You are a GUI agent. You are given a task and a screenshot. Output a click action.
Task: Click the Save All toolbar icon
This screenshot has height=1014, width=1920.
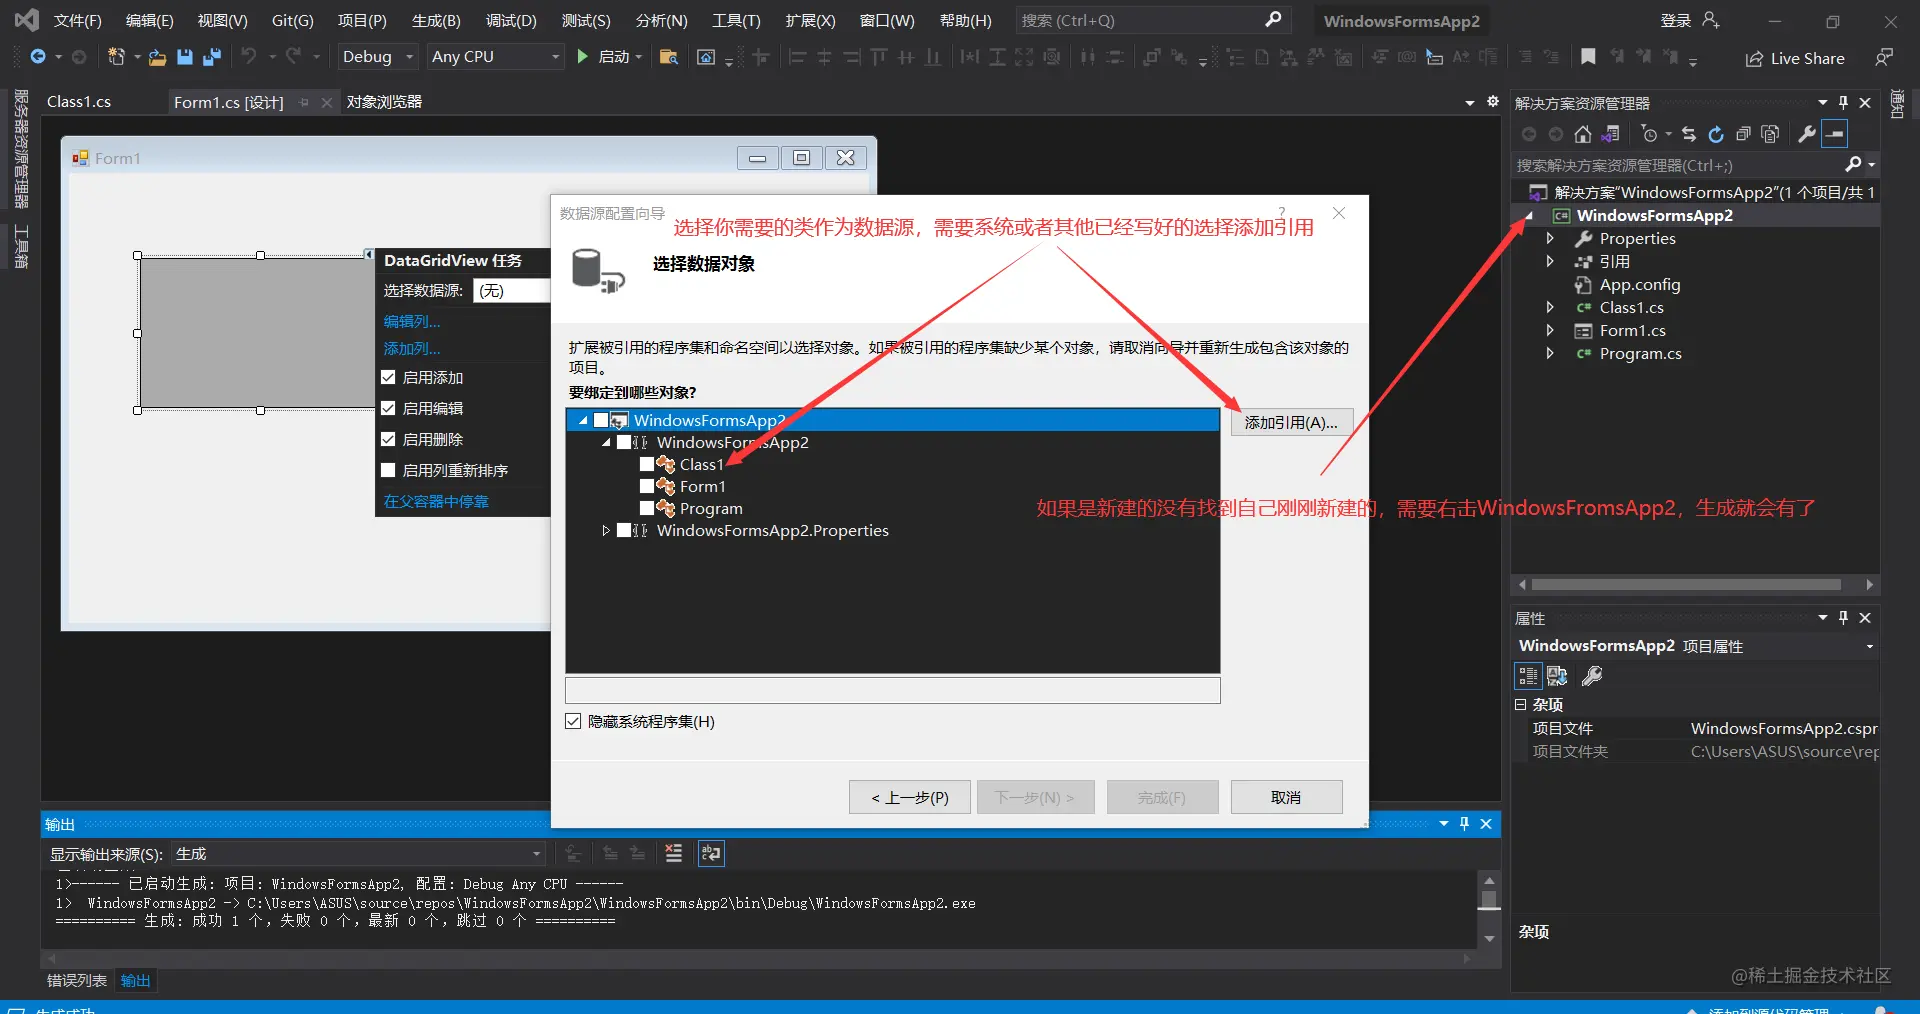(x=212, y=57)
